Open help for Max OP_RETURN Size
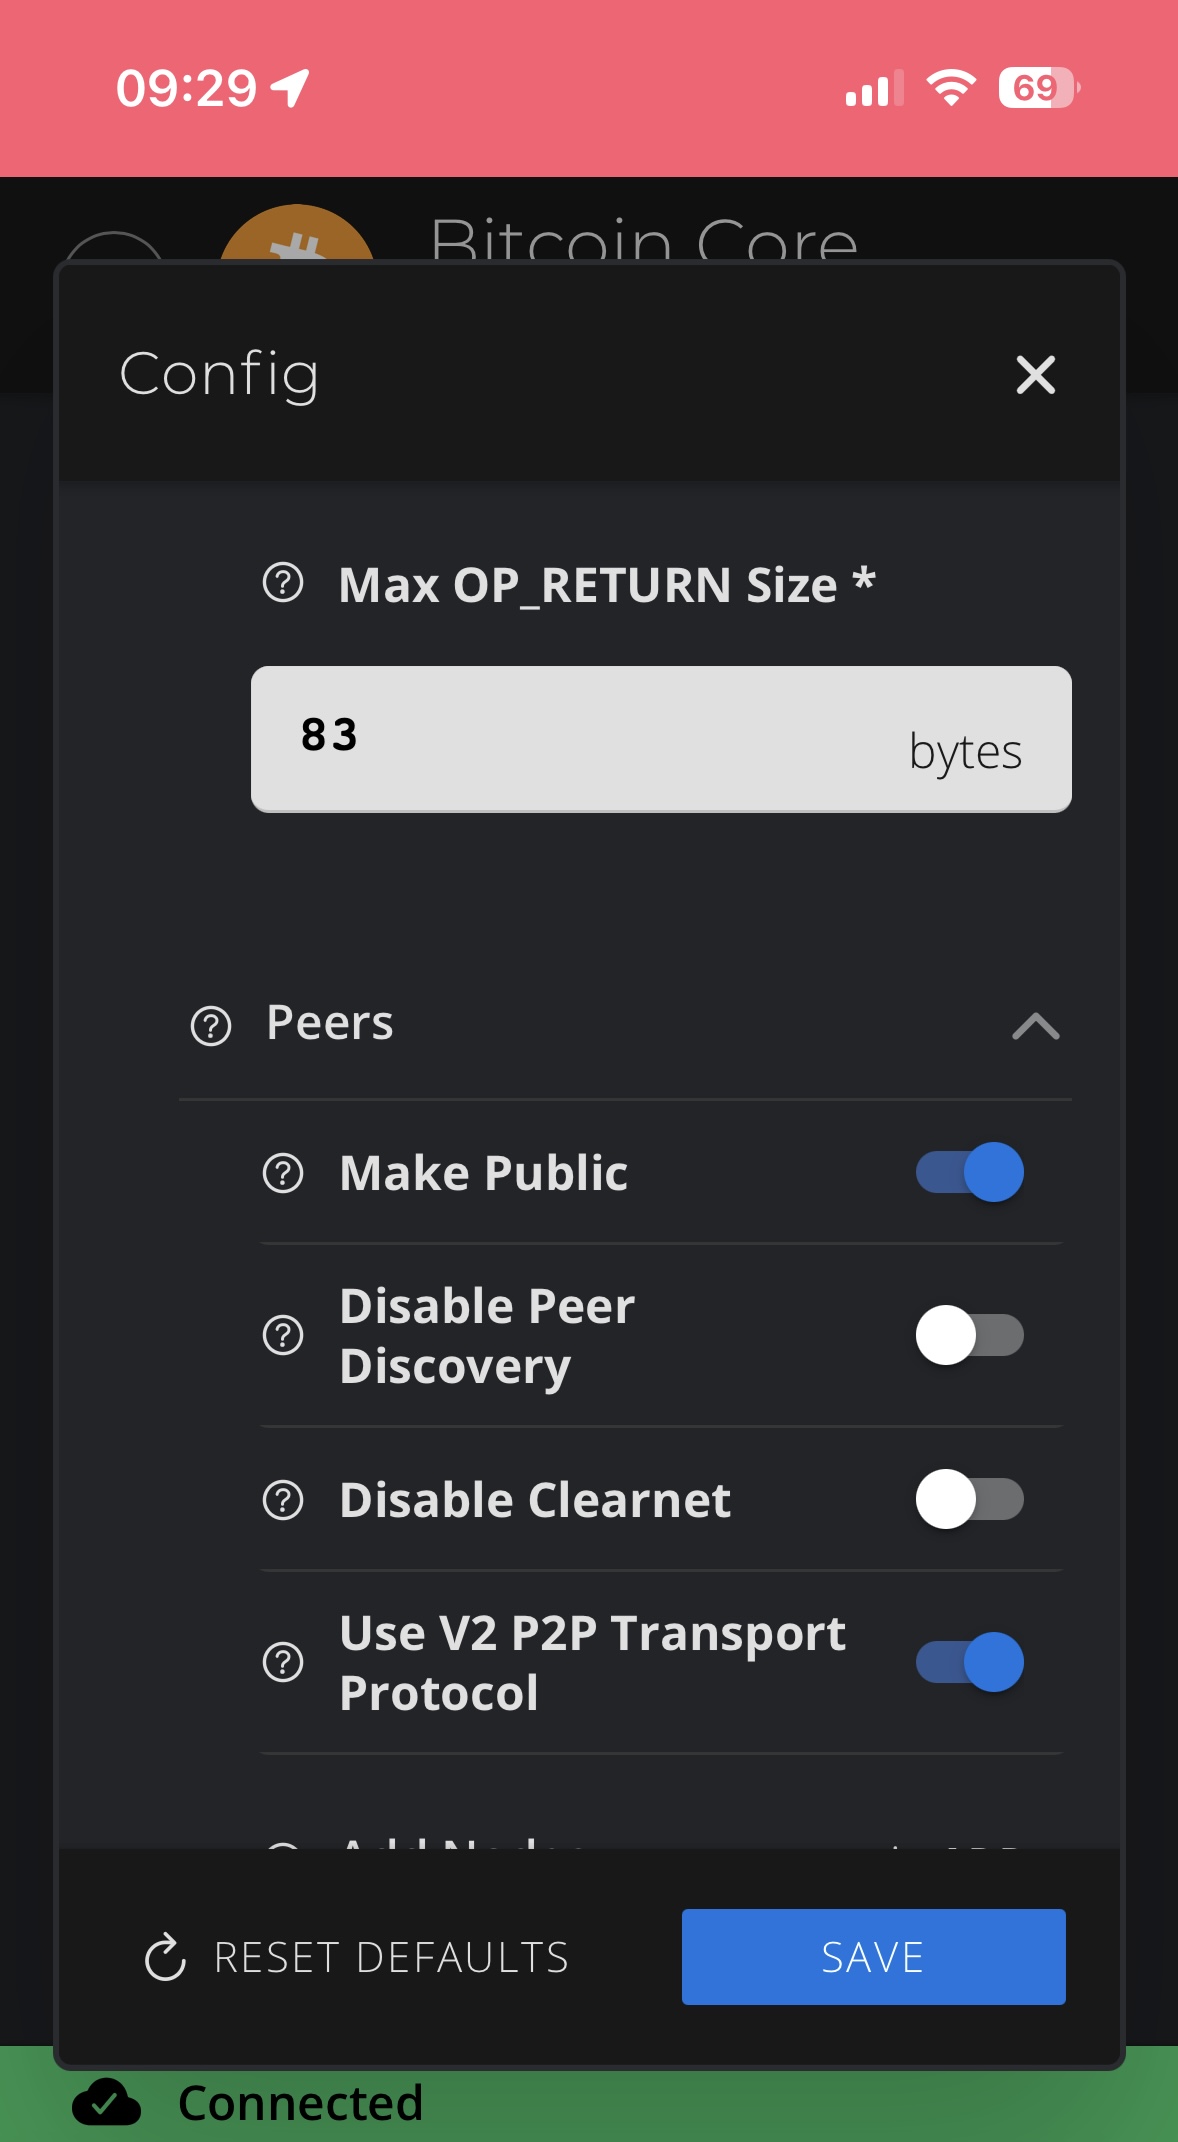 283,583
